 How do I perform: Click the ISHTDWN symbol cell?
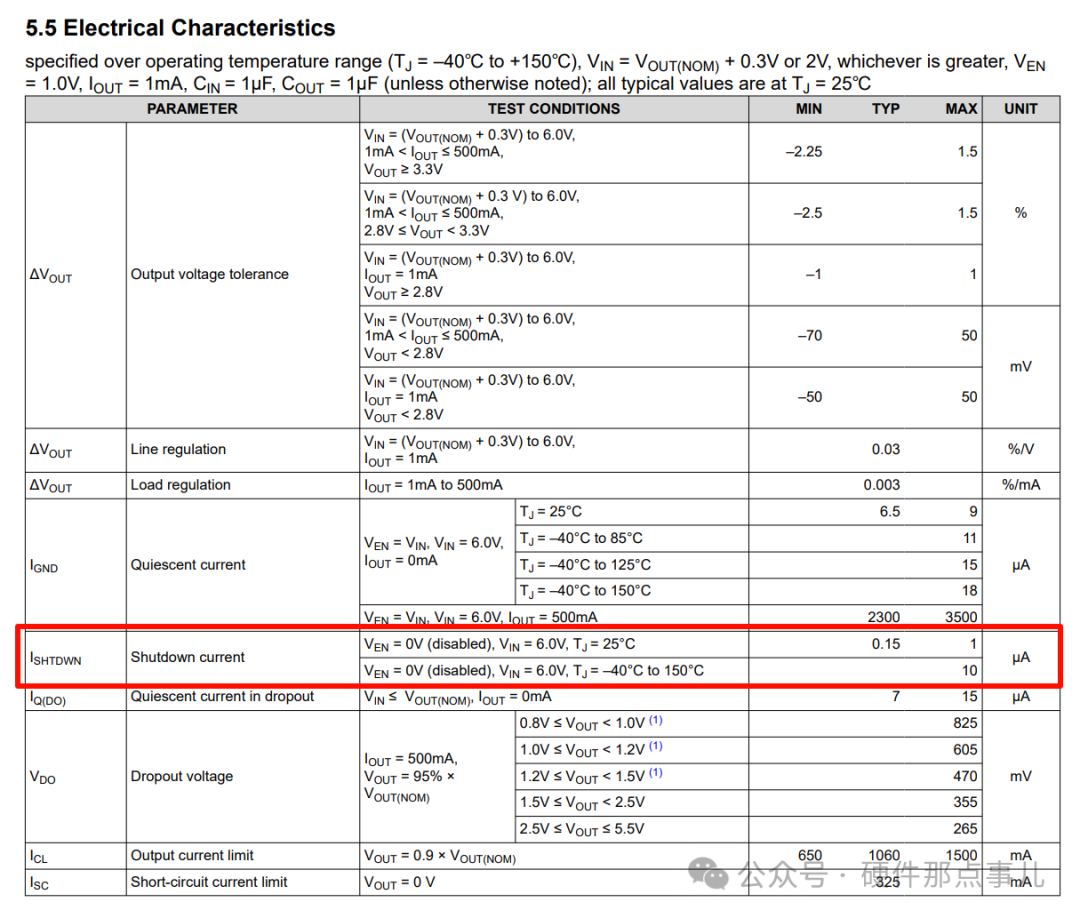pos(56,659)
